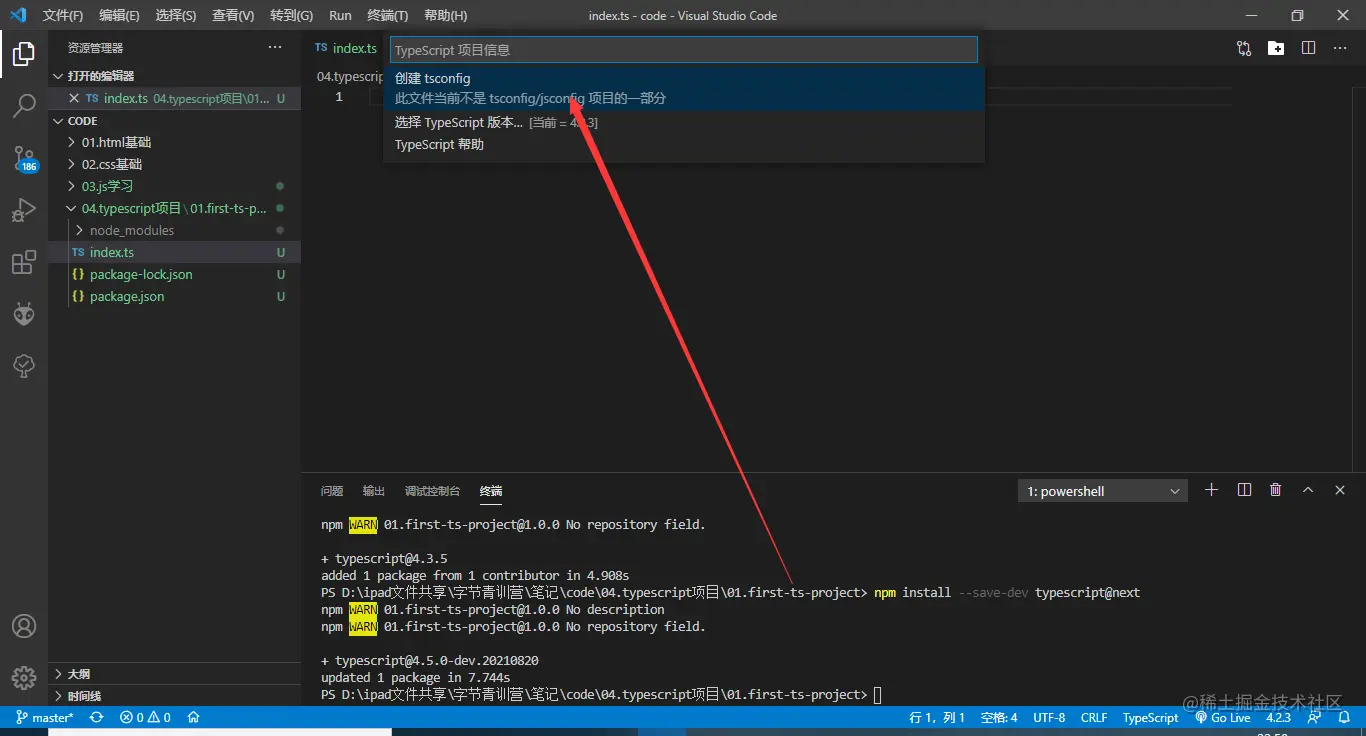
Task: Open the Manage gear icon
Action: point(24,677)
